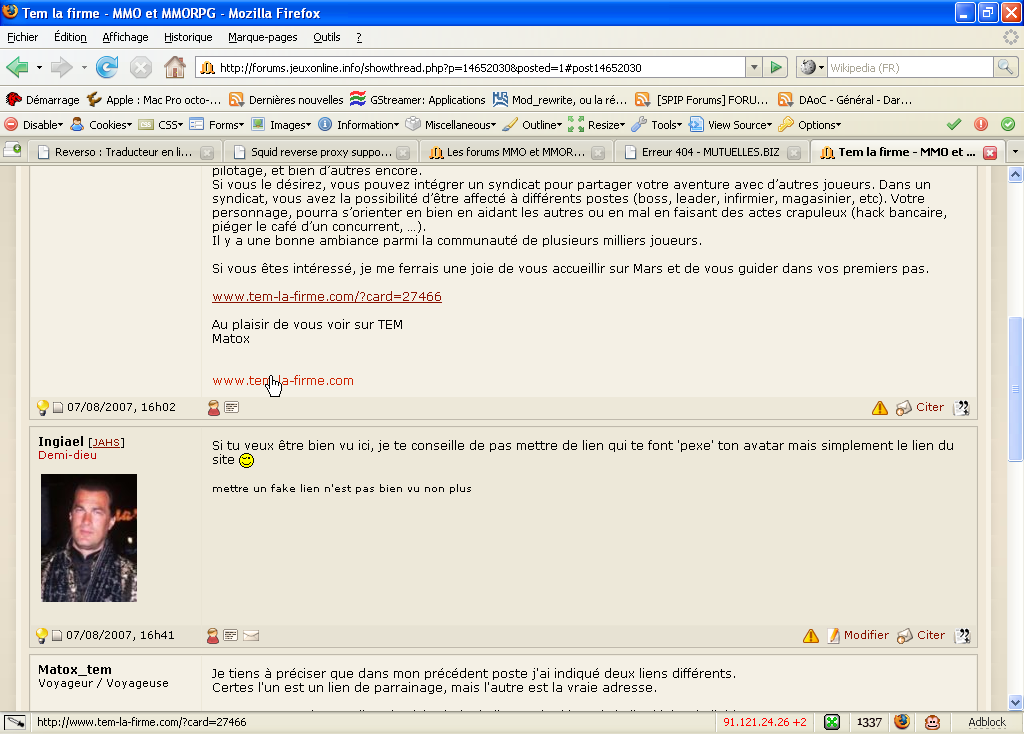Open the Back button history dropdown arrow
The image size is (1024, 734).
pyautogui.click(x=39, y=67)
